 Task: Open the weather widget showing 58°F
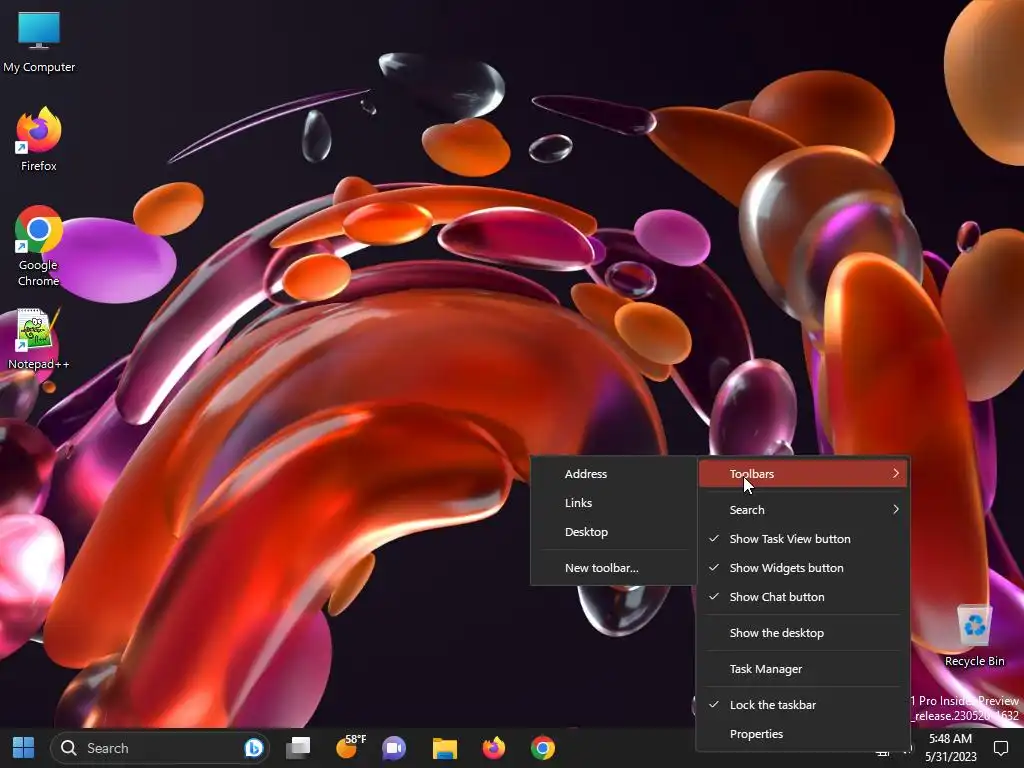350,747
